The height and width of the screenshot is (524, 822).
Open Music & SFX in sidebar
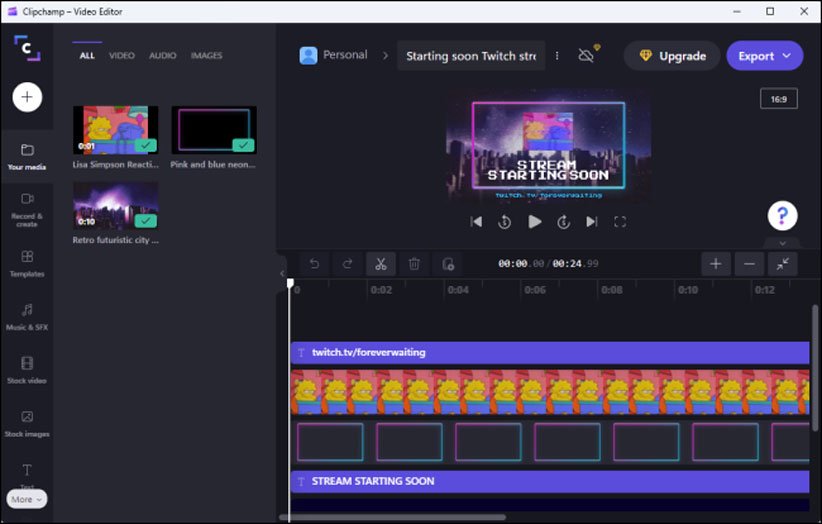click(x=27, y=316)
